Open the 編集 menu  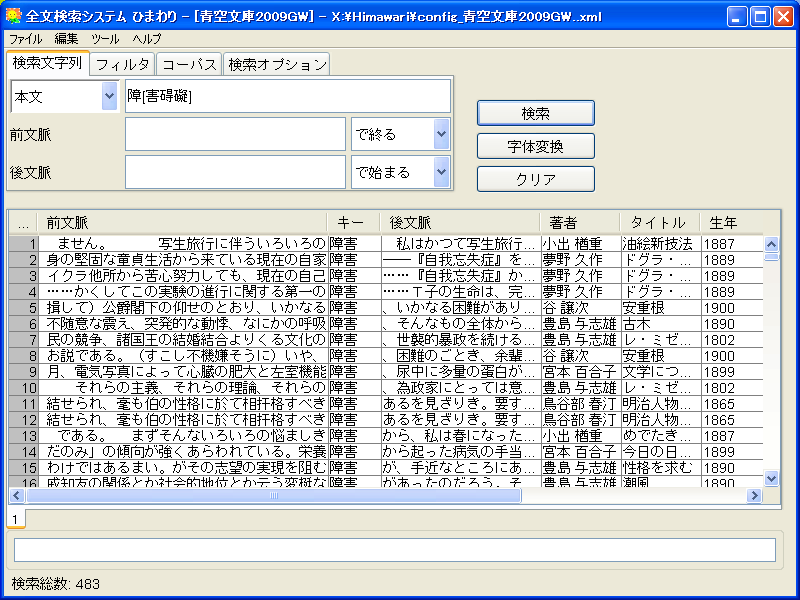point(66,38)
